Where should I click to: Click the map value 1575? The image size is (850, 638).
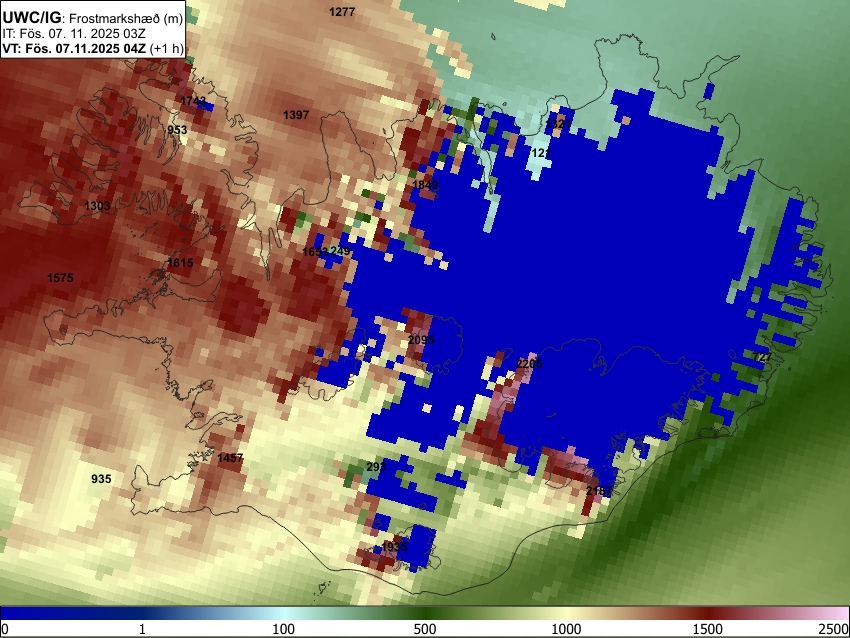[60, 278]
